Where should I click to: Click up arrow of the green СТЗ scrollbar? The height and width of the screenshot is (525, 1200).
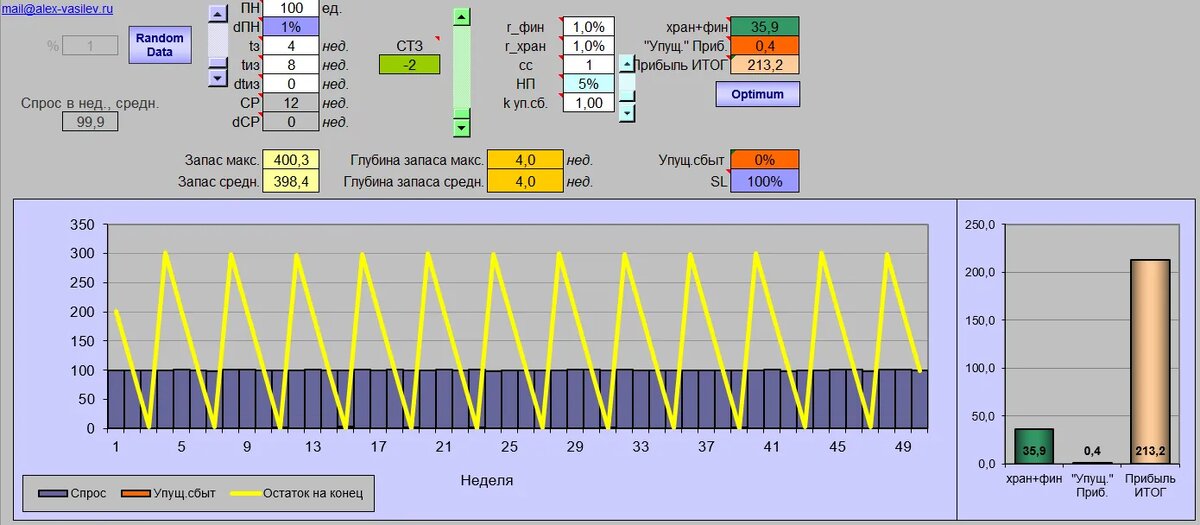[461, 17]
